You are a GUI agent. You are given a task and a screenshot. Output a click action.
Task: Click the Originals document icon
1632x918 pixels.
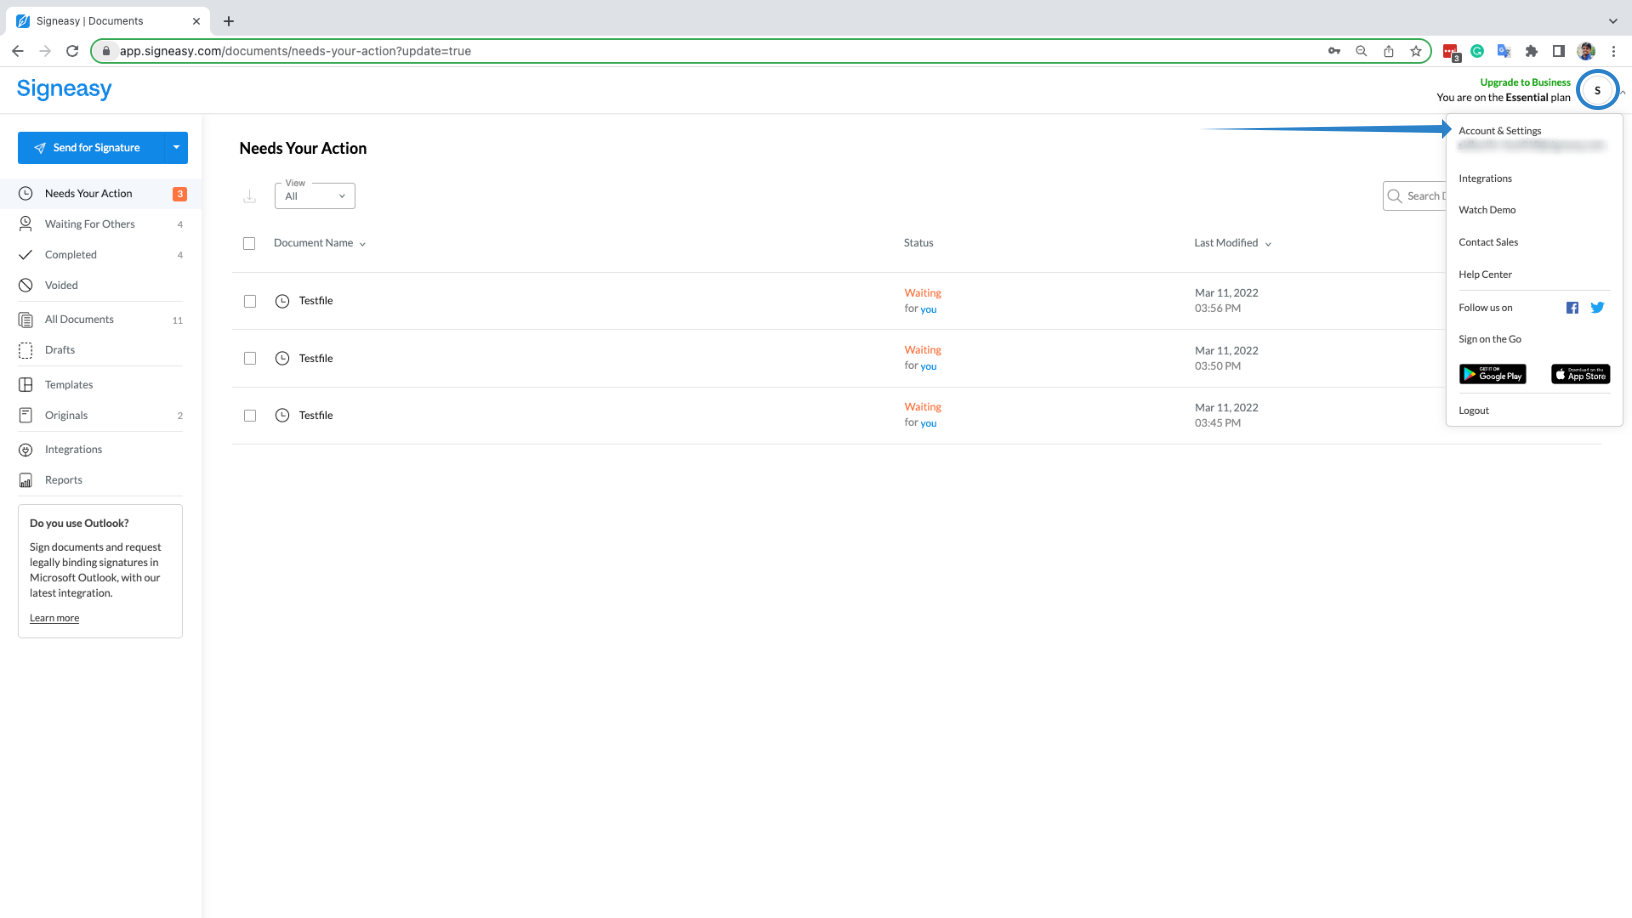tap(26, 415)
